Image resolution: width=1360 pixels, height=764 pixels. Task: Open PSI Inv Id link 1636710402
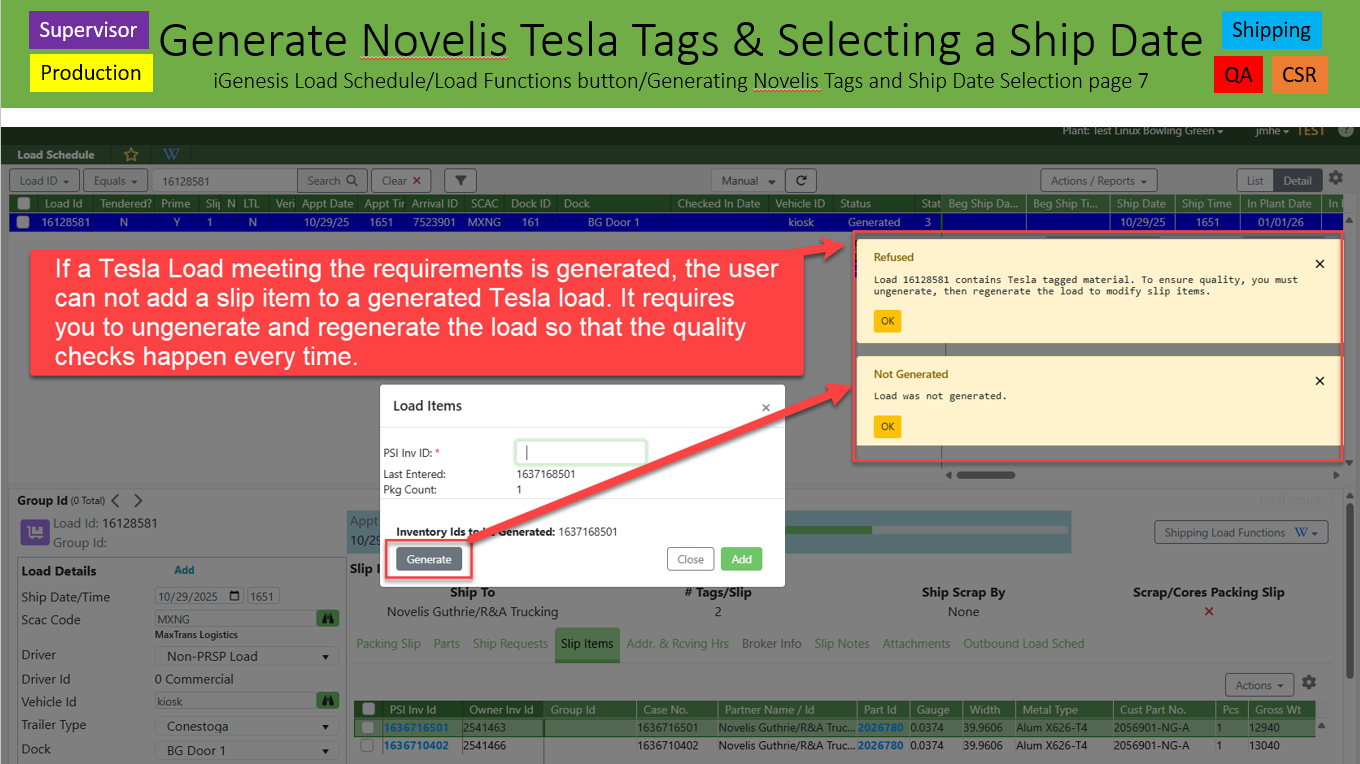416,746
